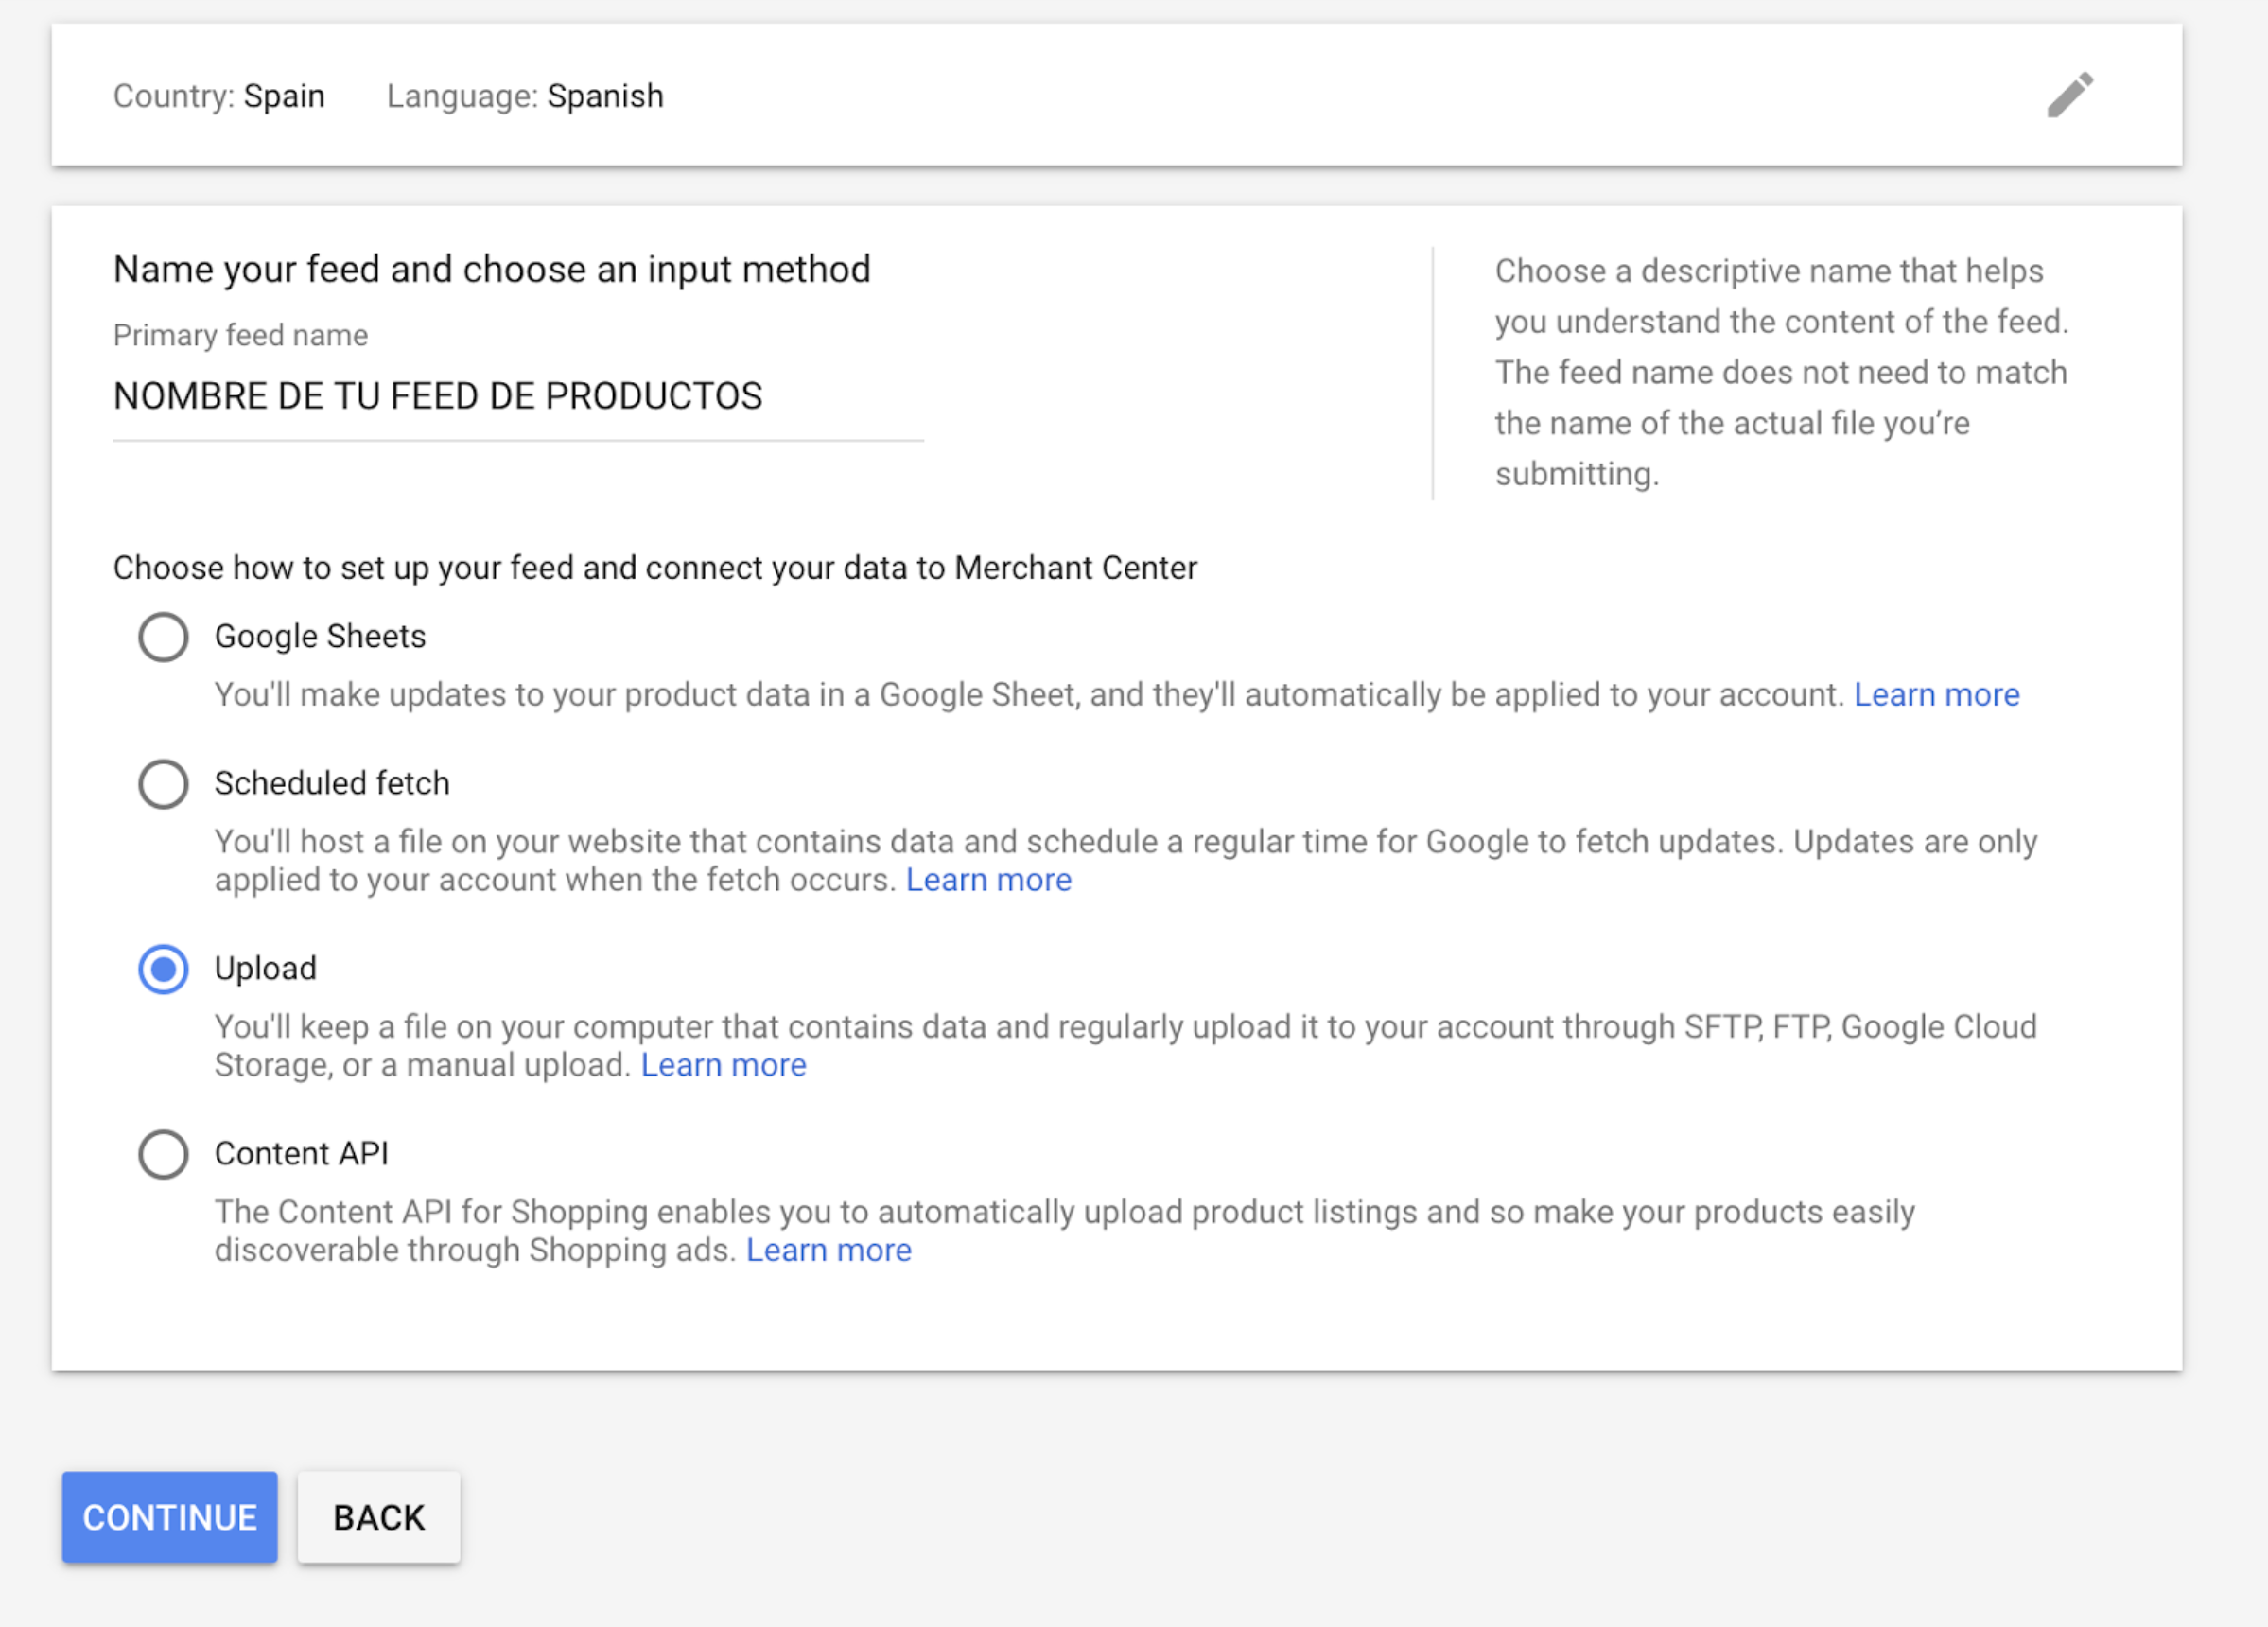Click the CONTINUE button
The image size is (2268, 1627).
click(x=170, y=1517)
